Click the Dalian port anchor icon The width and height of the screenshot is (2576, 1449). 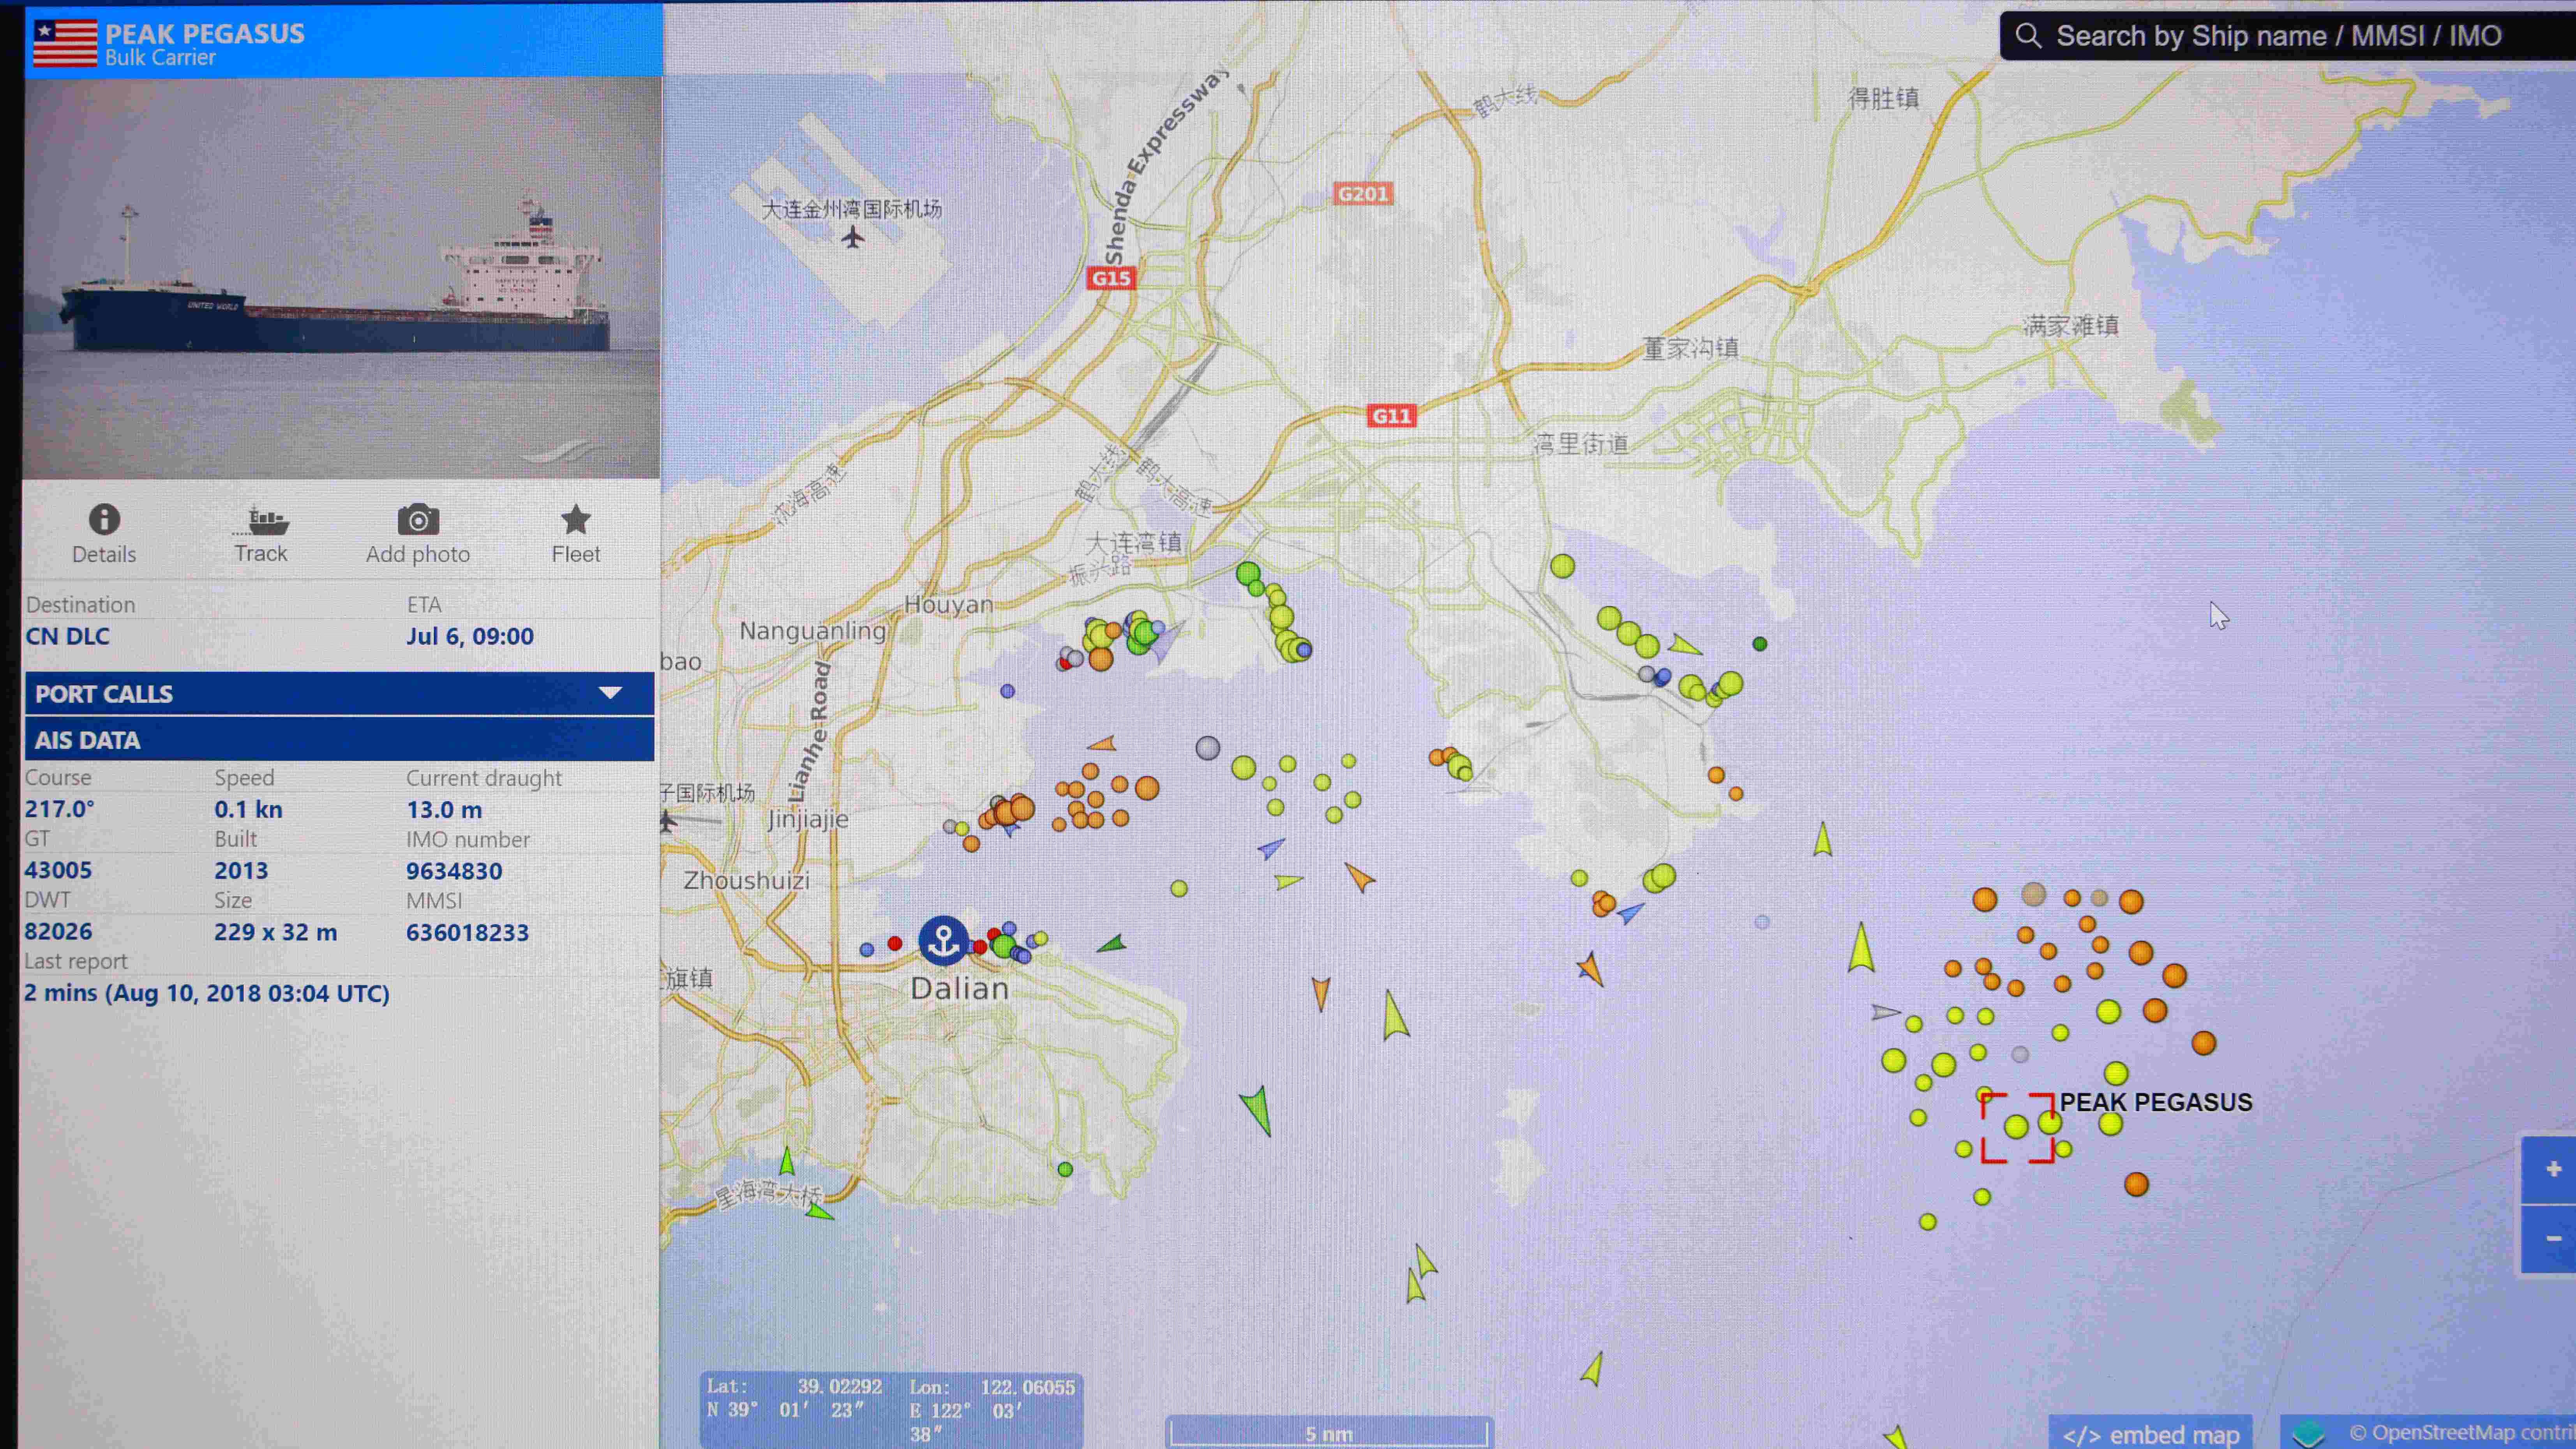[942, 940]
